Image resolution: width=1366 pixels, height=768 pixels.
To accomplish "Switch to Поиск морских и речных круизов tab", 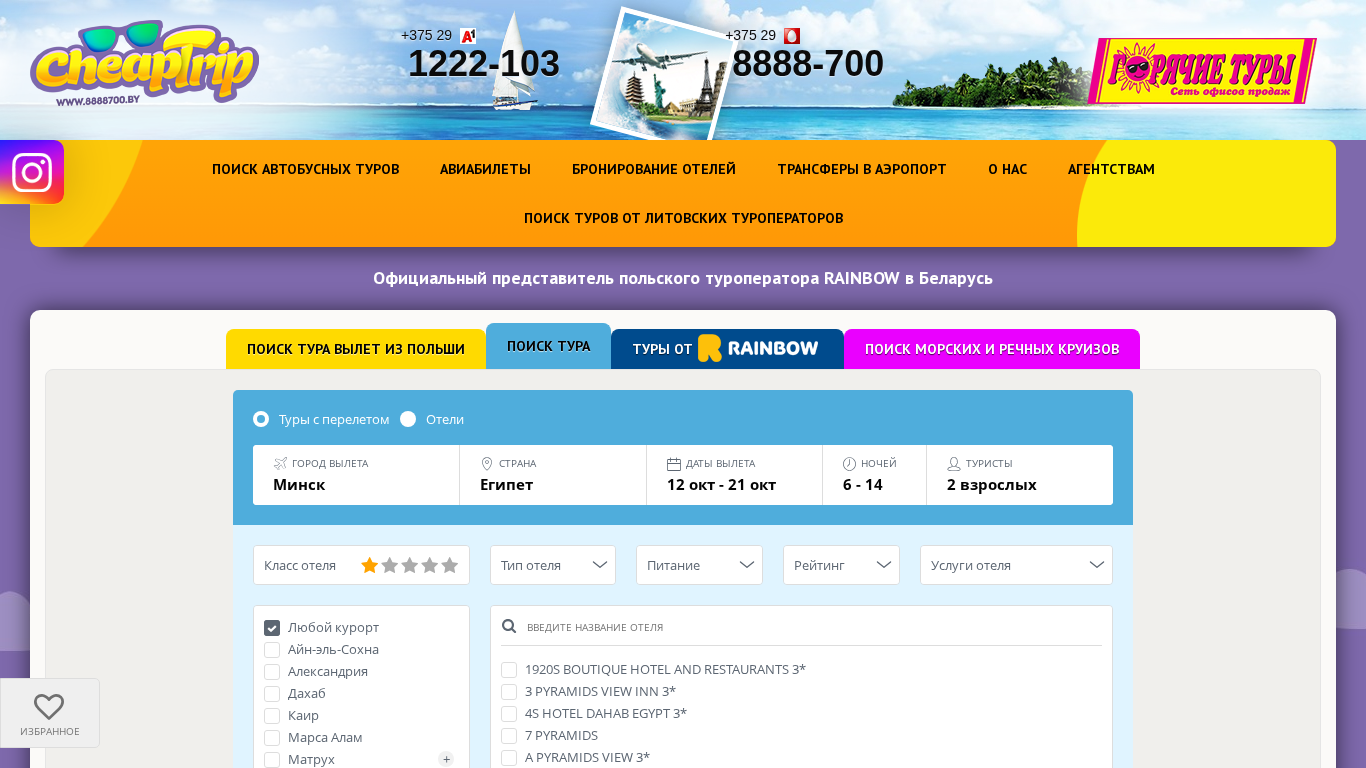I will pos(992,349).
